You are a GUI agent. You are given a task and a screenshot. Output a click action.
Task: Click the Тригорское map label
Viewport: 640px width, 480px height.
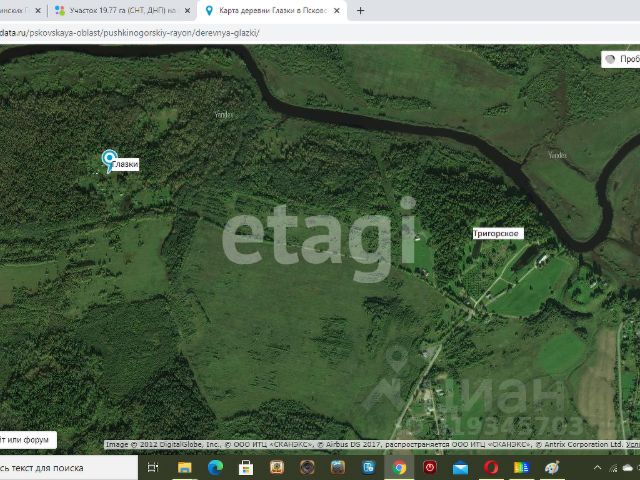[x=498, y=233]
